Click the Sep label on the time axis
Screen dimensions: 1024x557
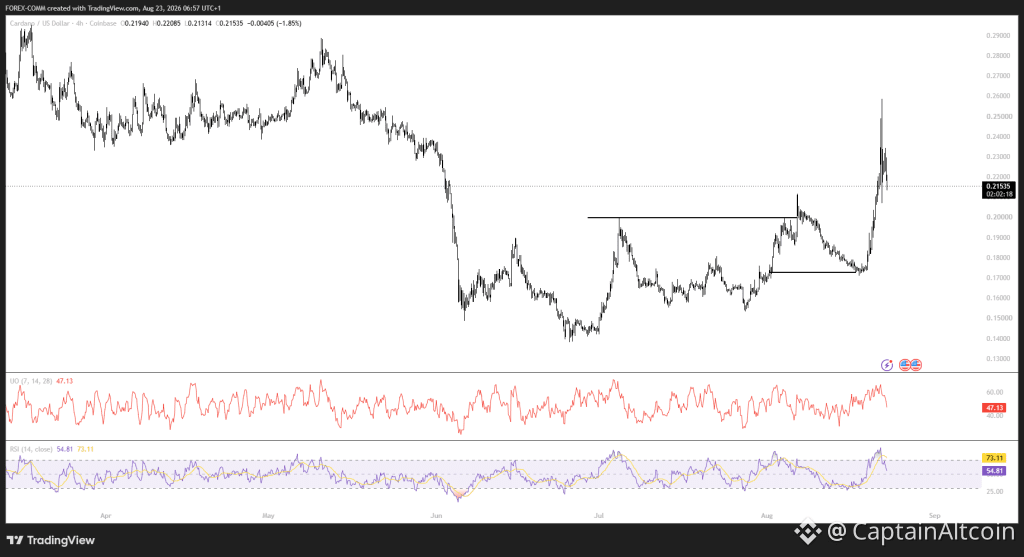[935, 516]
